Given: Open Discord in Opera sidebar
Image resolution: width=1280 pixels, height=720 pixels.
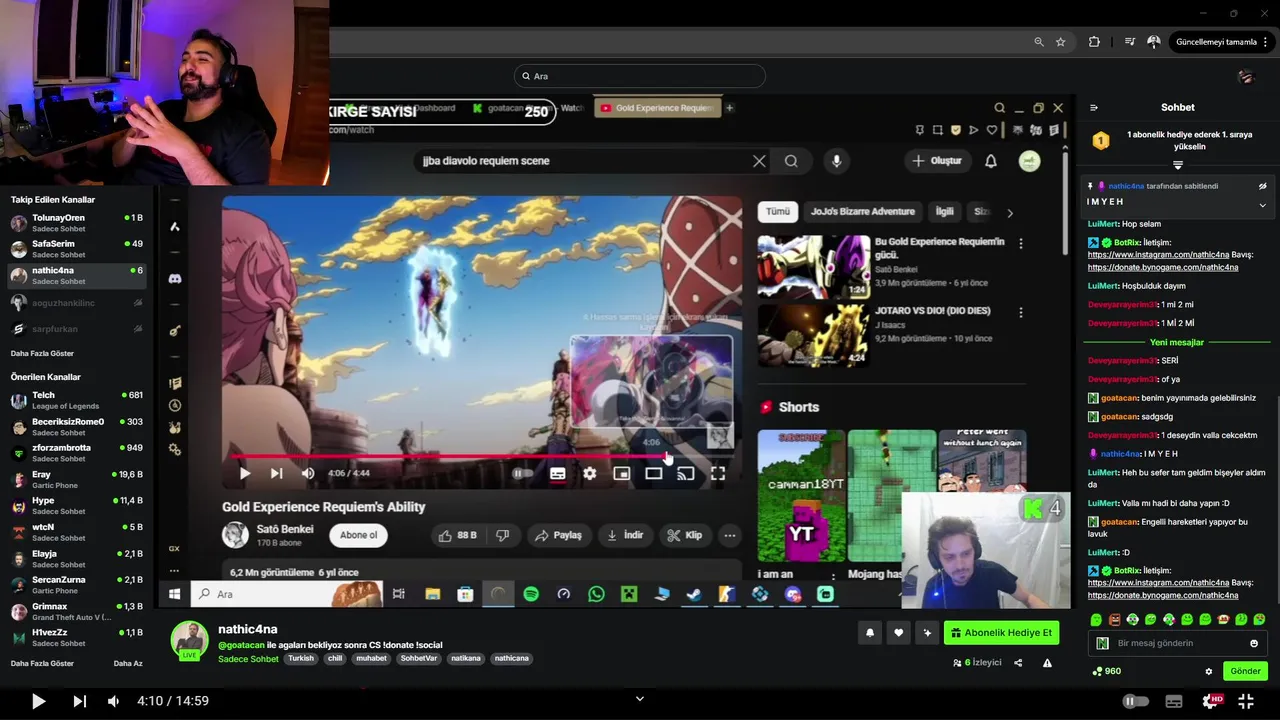Looking at the screenshot, I should click(x=175, y=279).
